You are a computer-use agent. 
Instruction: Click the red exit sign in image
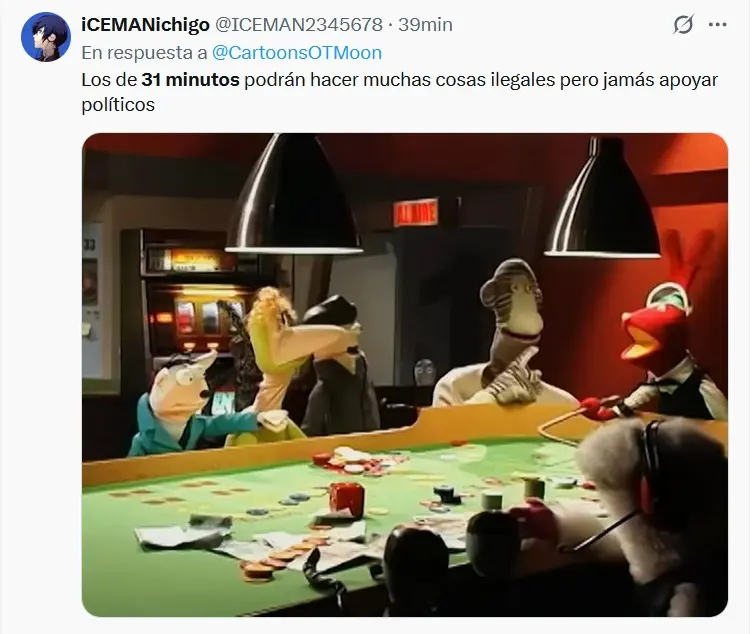click(416, 212)
